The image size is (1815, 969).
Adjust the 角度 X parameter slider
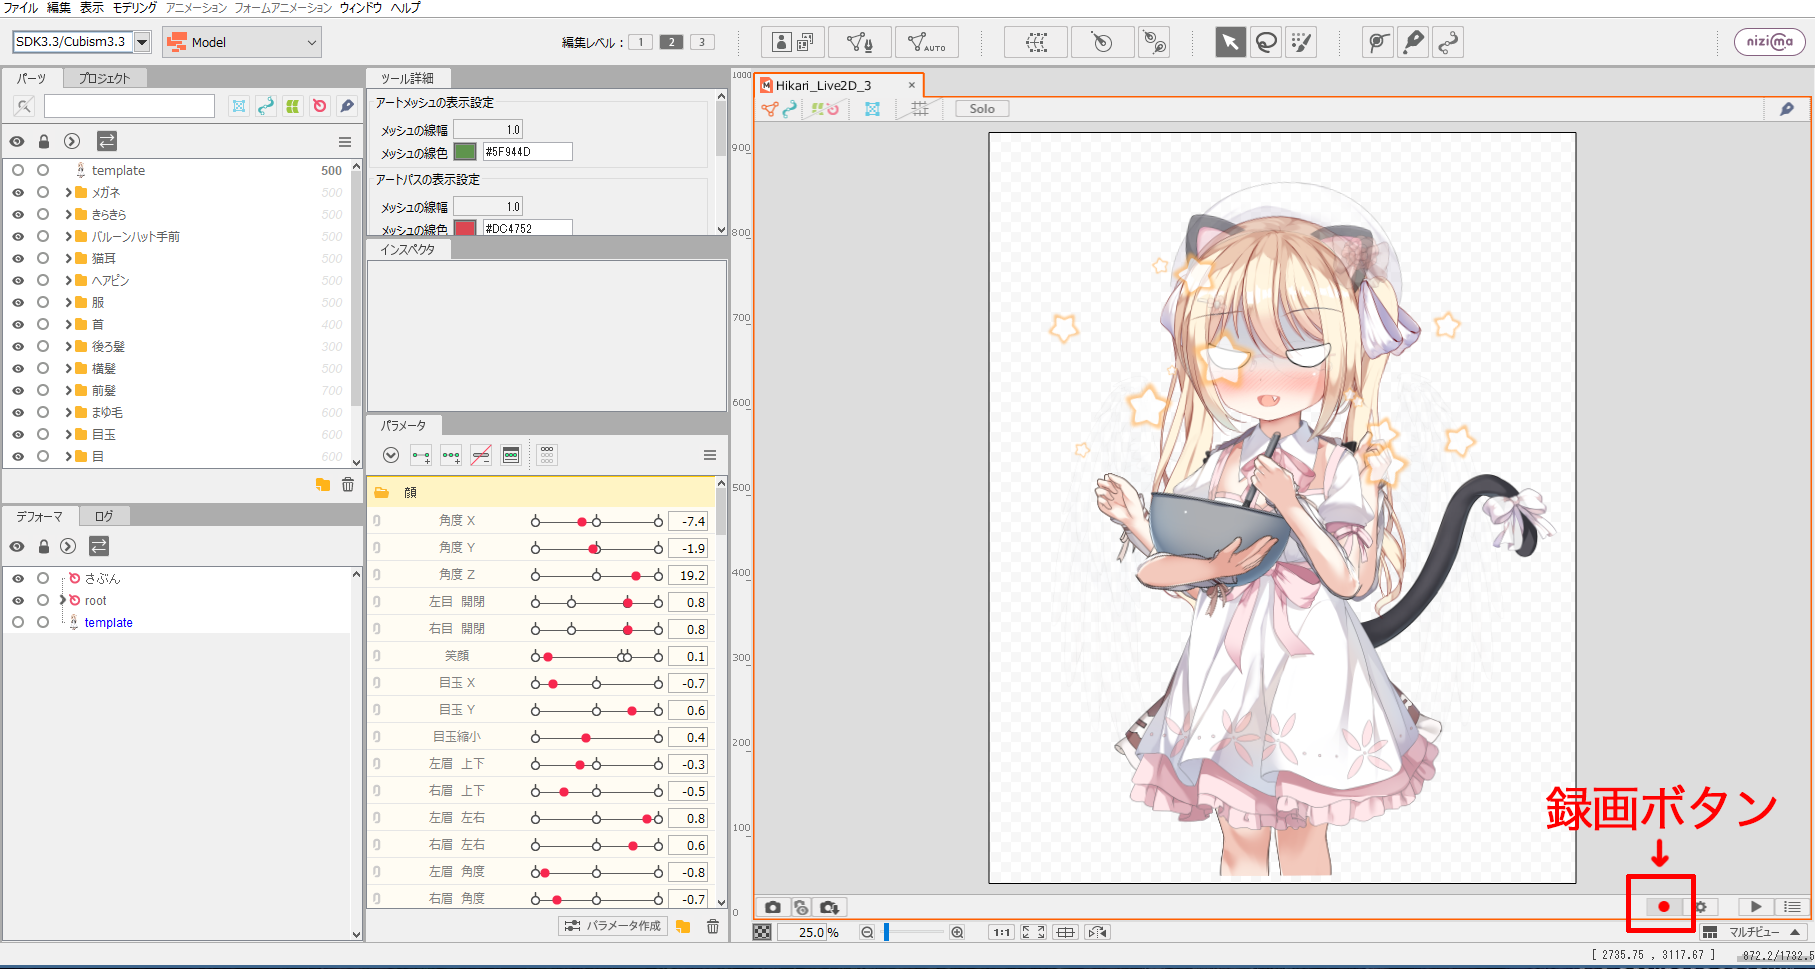(597, 521)
